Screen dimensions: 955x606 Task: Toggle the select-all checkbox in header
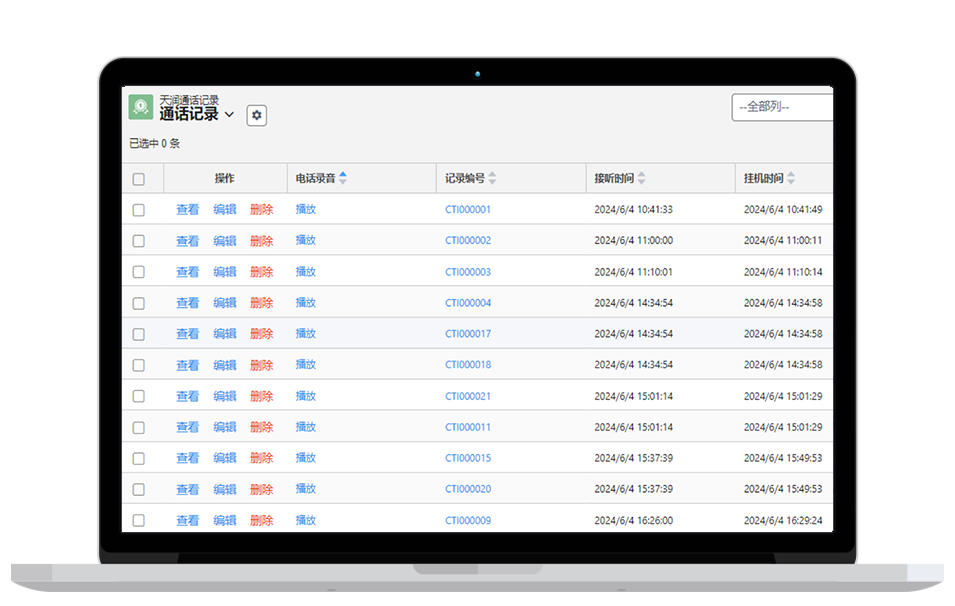click(x=139, y=180)
